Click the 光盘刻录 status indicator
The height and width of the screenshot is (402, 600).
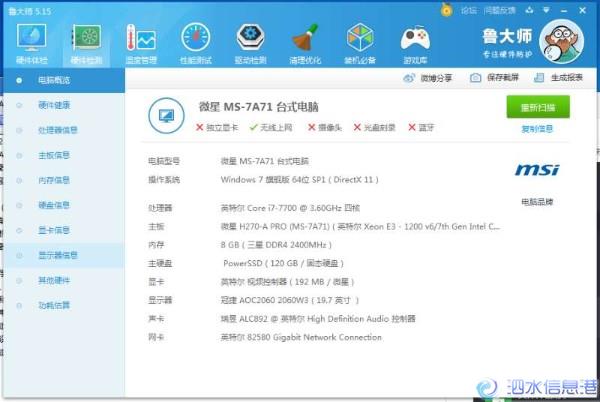point(374,127)
